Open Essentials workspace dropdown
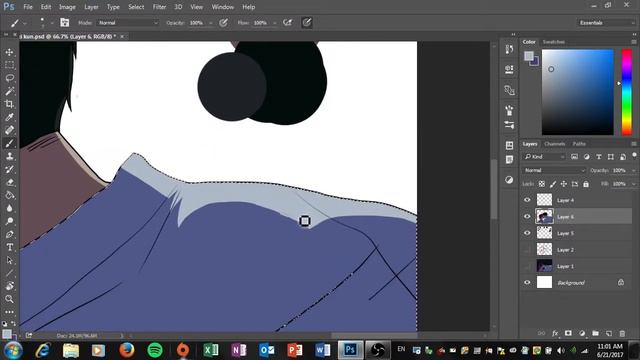This screenshot has width=640, height=360. point(606,23)
